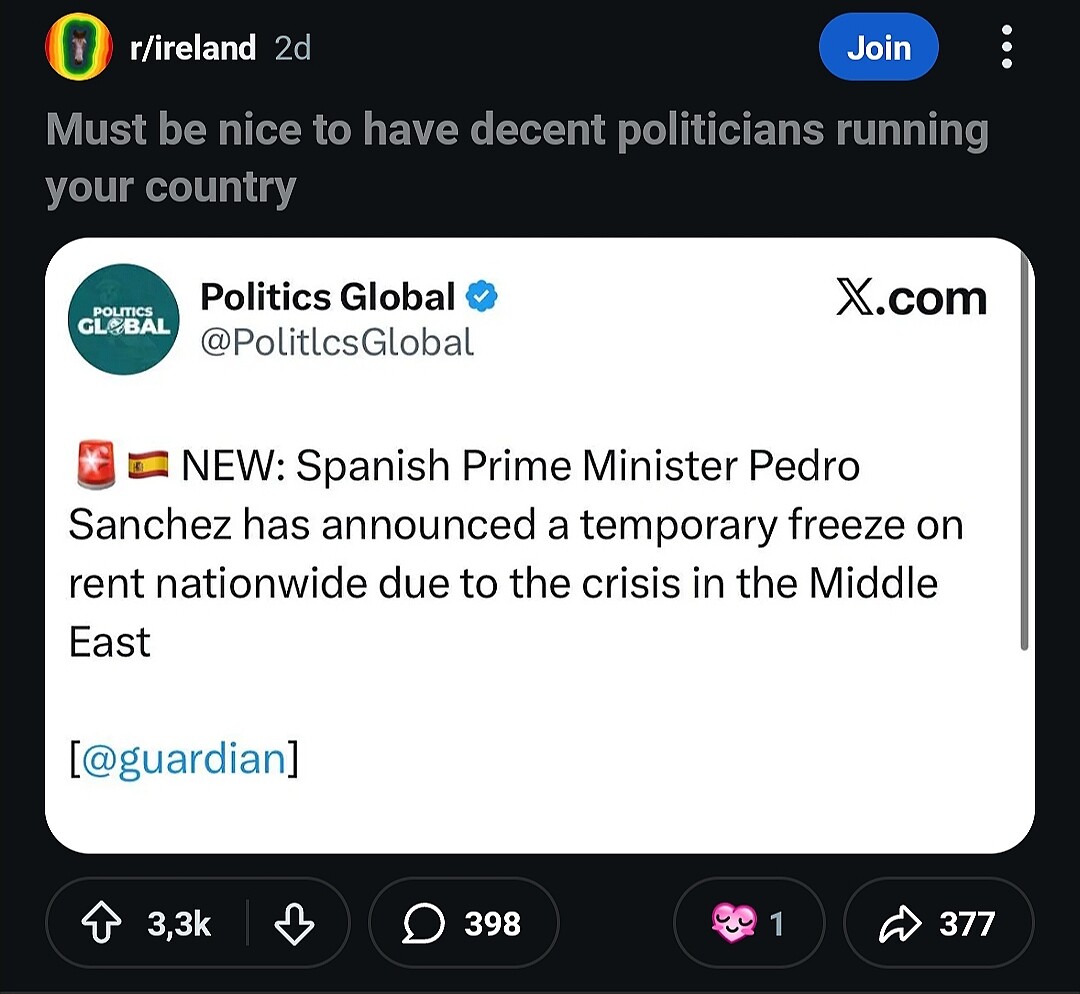
Task: Join the r/ireland community
Action: 878,48
